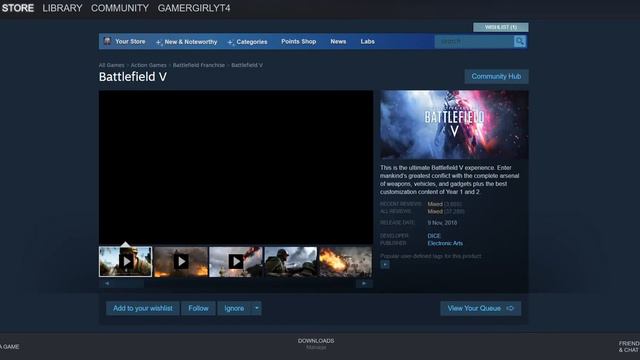This screenshot has height=360, width=640.
Task: Open the All Games breadcrumb
Action: pyautogui.click(x=111, y=65)
